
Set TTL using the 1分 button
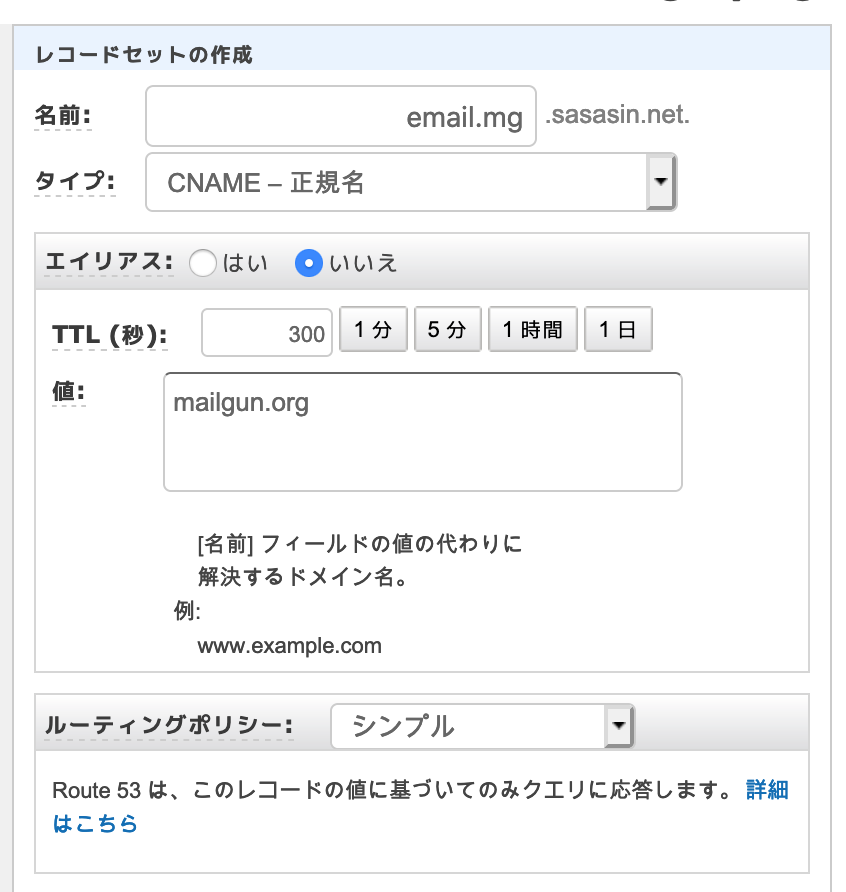coord(373,329)
